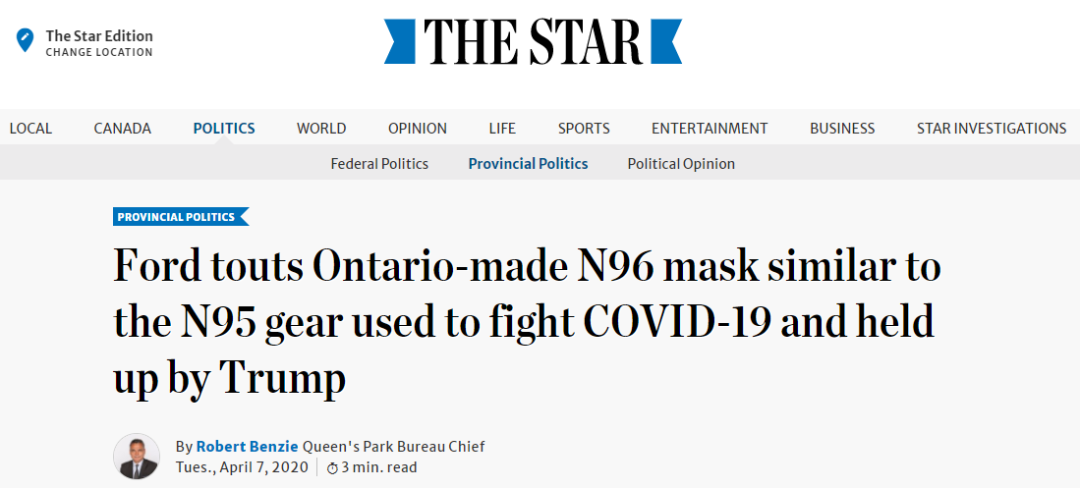The image size is (1080, 488).
Task: Click the Provincial Politics category tag
Action: (181, 217)
